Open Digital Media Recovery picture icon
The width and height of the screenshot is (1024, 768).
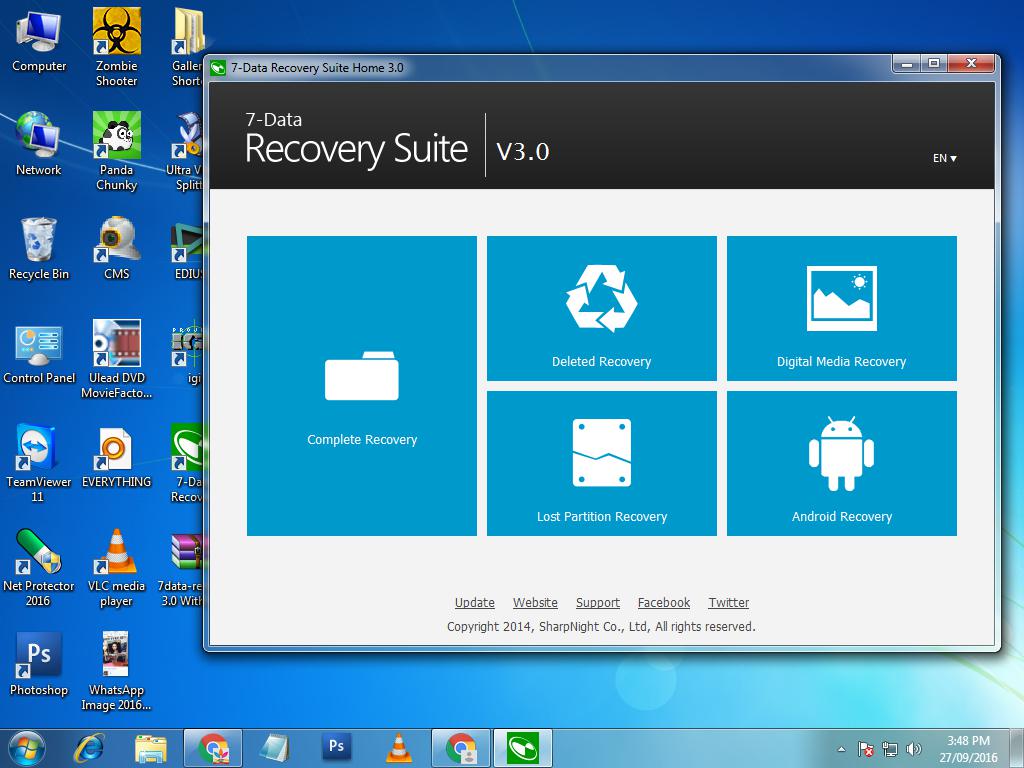tap(841, 299)
